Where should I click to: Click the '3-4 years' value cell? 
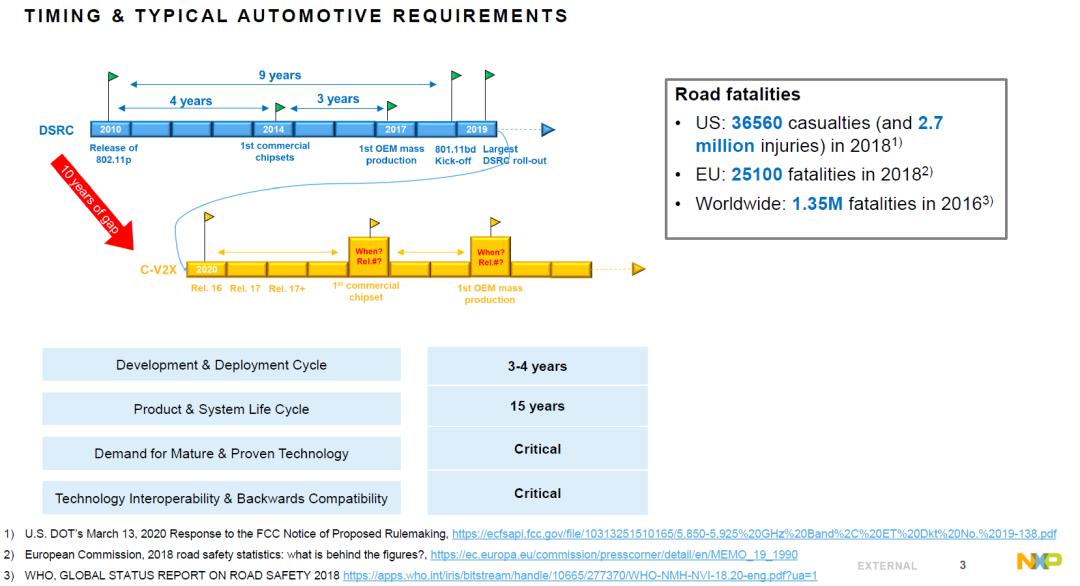click(x=537, y=366)
